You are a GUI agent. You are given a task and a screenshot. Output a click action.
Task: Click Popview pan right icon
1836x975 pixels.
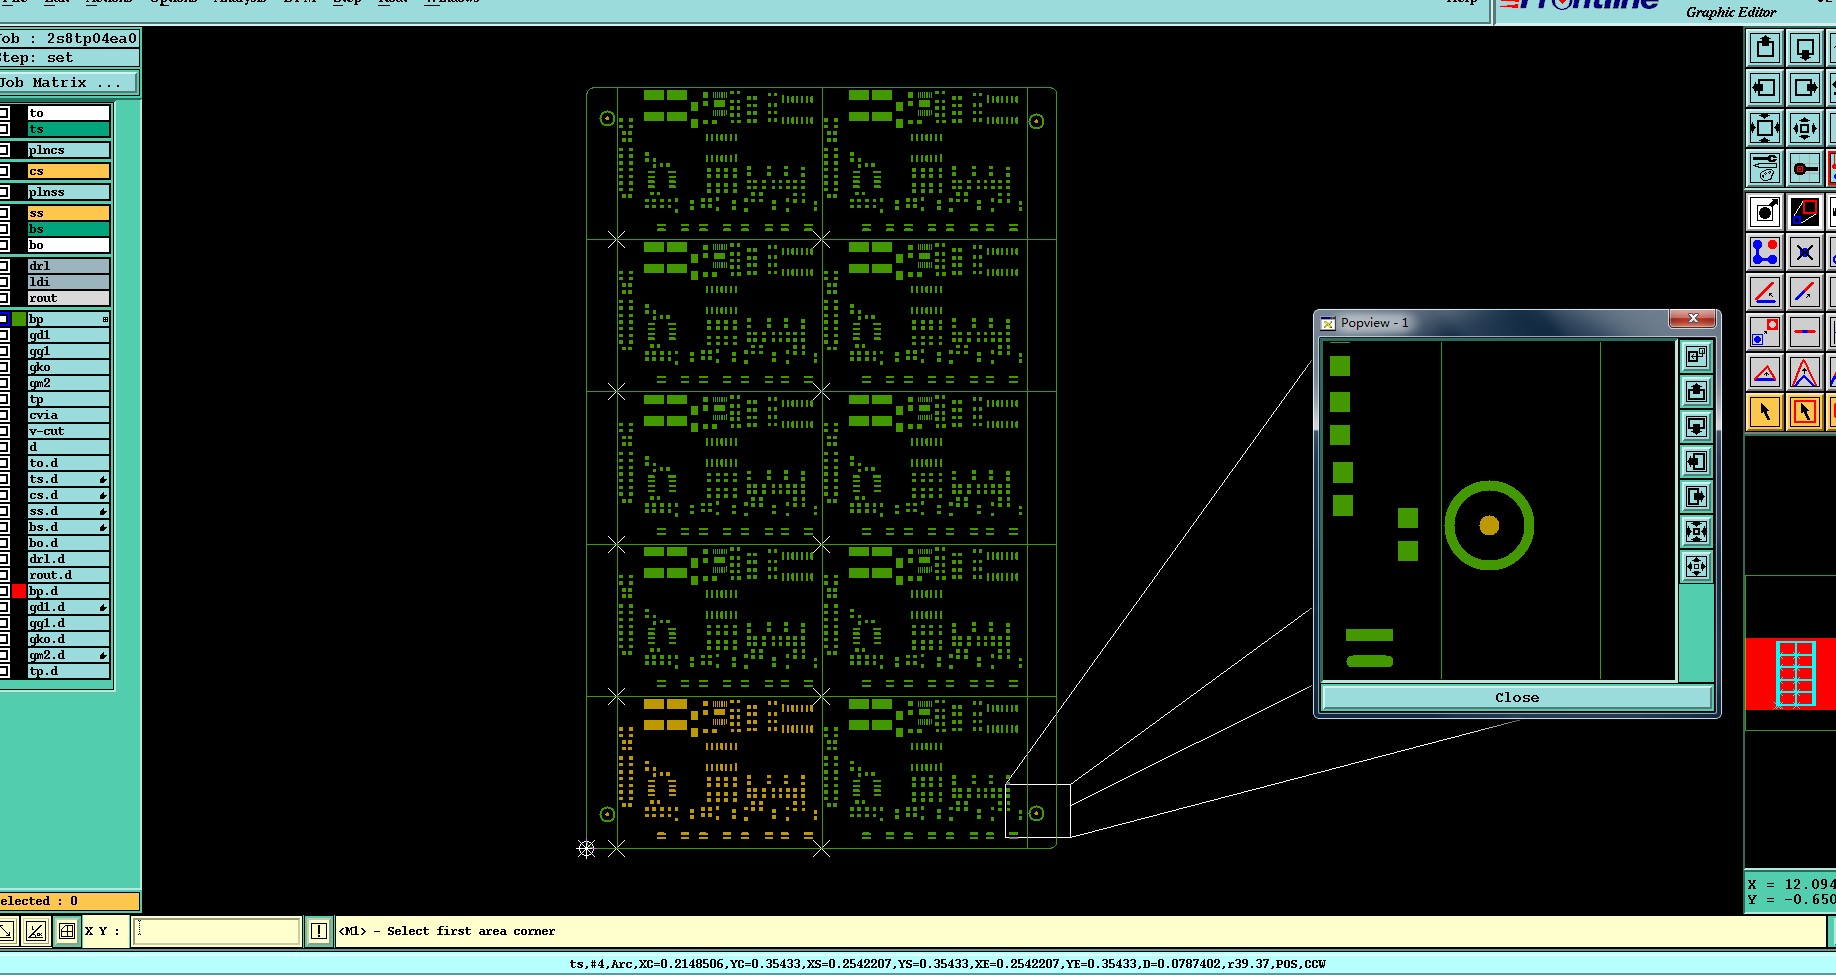pyautogui.click(x=1696, y=496)
